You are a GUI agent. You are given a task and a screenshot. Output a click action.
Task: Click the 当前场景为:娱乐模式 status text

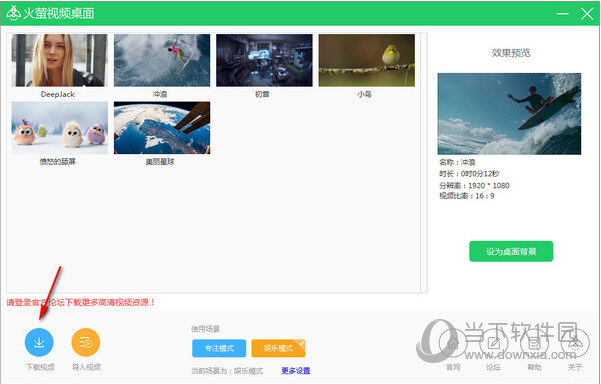pyautogui.click(x=227, y=371)
